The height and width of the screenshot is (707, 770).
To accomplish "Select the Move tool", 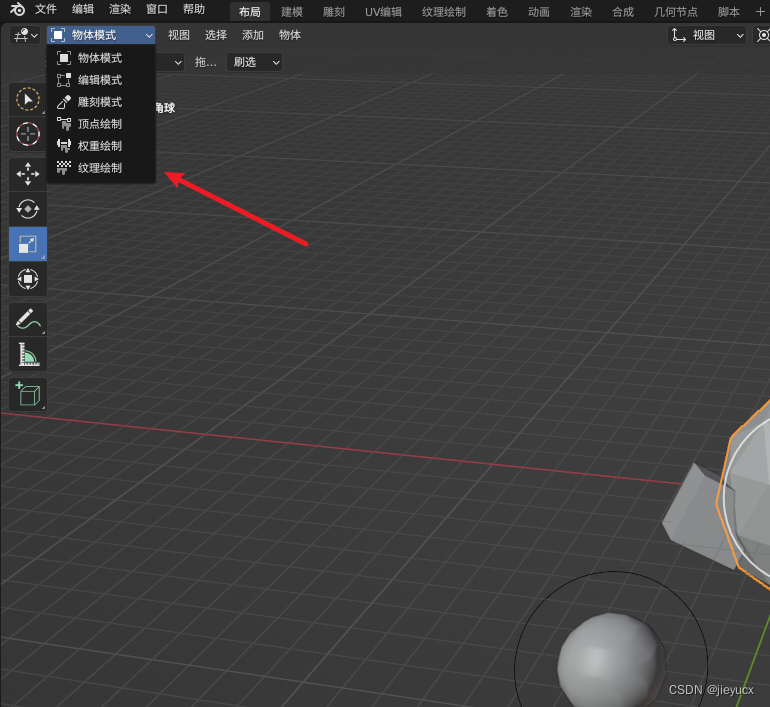I will tap(28, 174).
